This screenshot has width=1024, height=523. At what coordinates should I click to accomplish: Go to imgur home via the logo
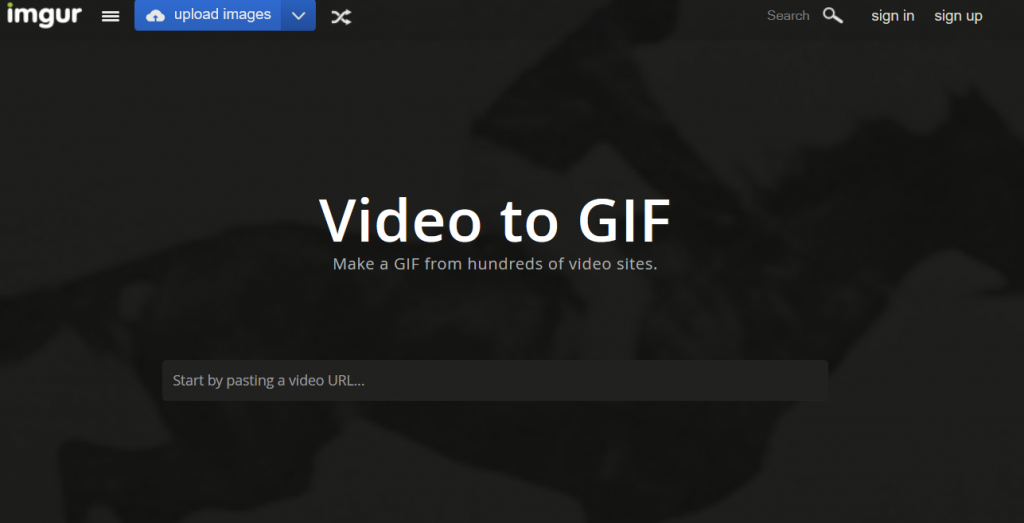click(44, 15)
